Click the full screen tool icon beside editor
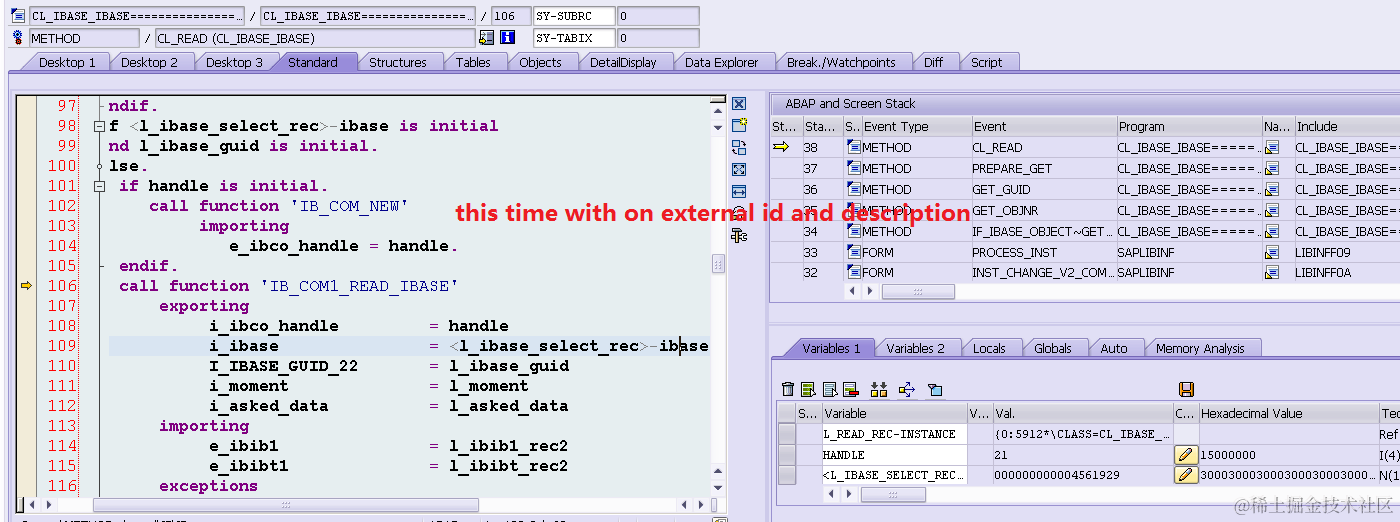The height and width of the screenshot is (522, 1400). pos(739,170)
